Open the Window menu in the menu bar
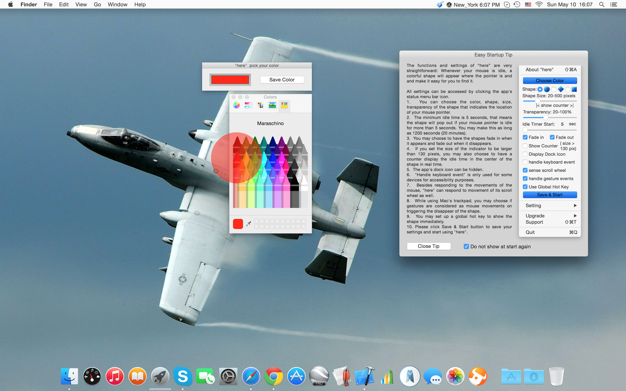Viewport: 626px width, 391px height. tap(117, 4)
